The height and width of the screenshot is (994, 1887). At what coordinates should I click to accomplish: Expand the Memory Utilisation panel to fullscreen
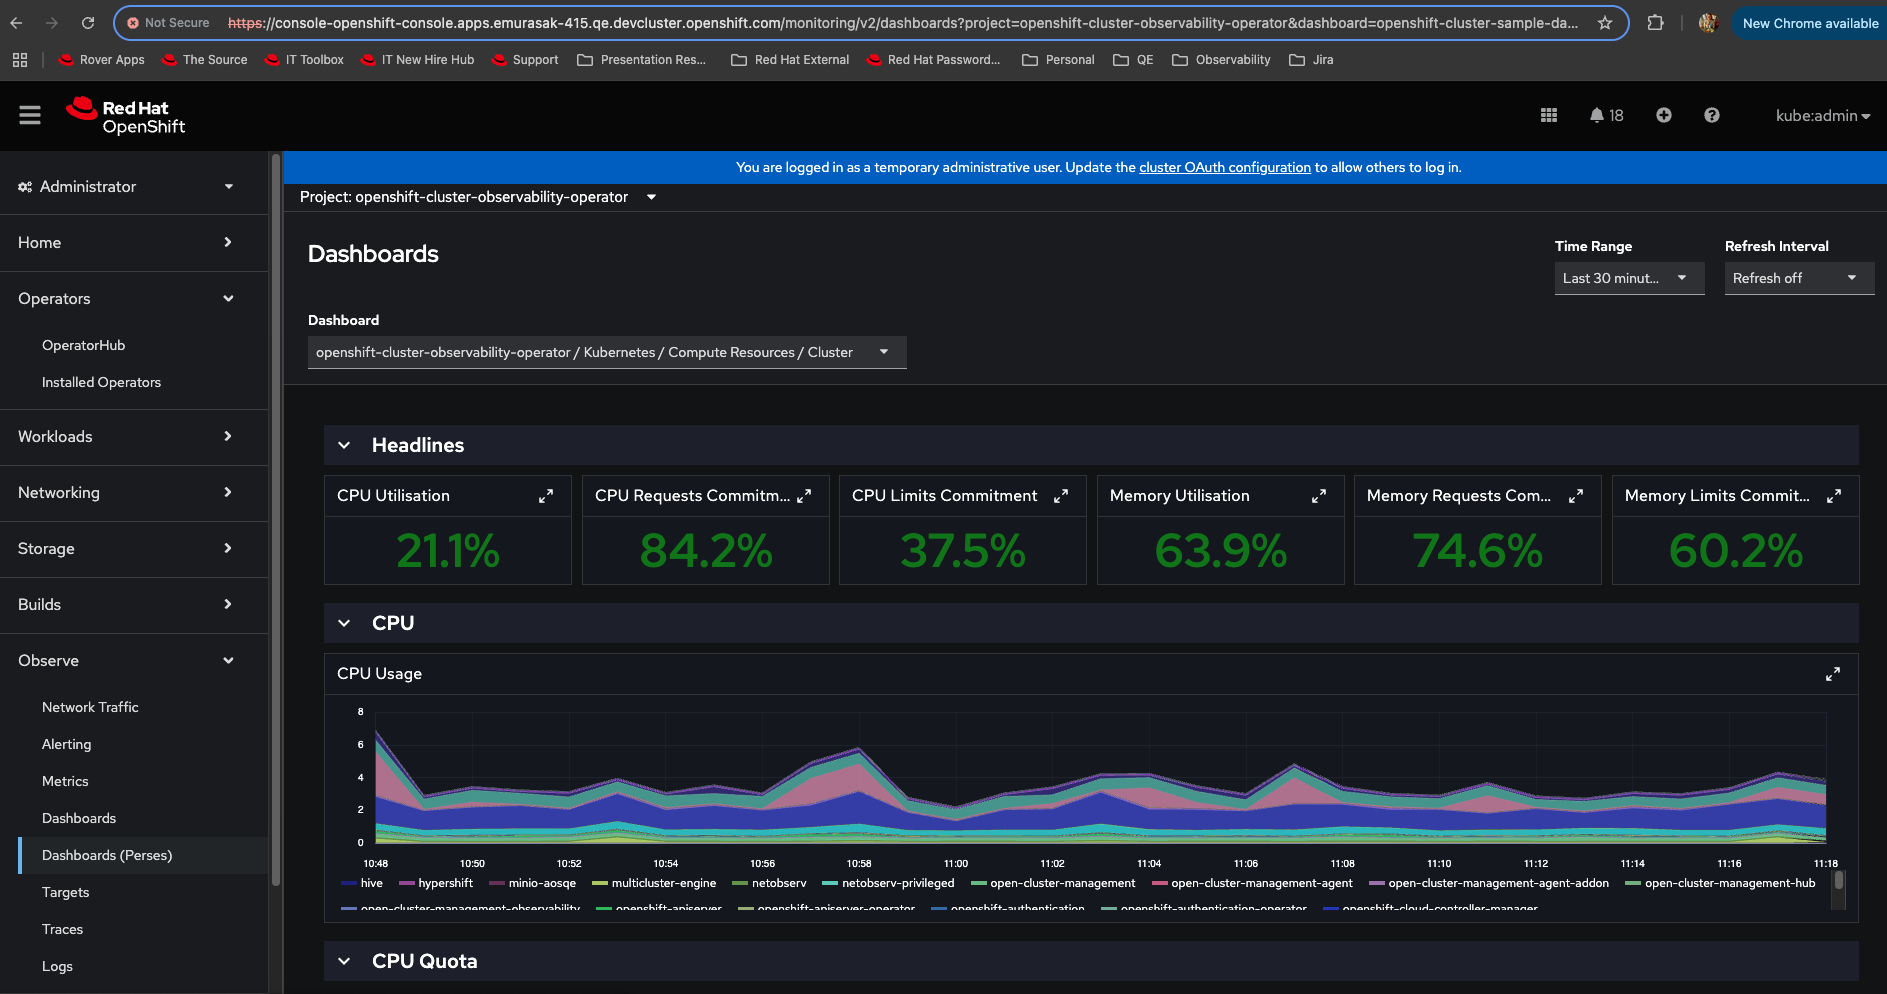(x=1319, y=496)
